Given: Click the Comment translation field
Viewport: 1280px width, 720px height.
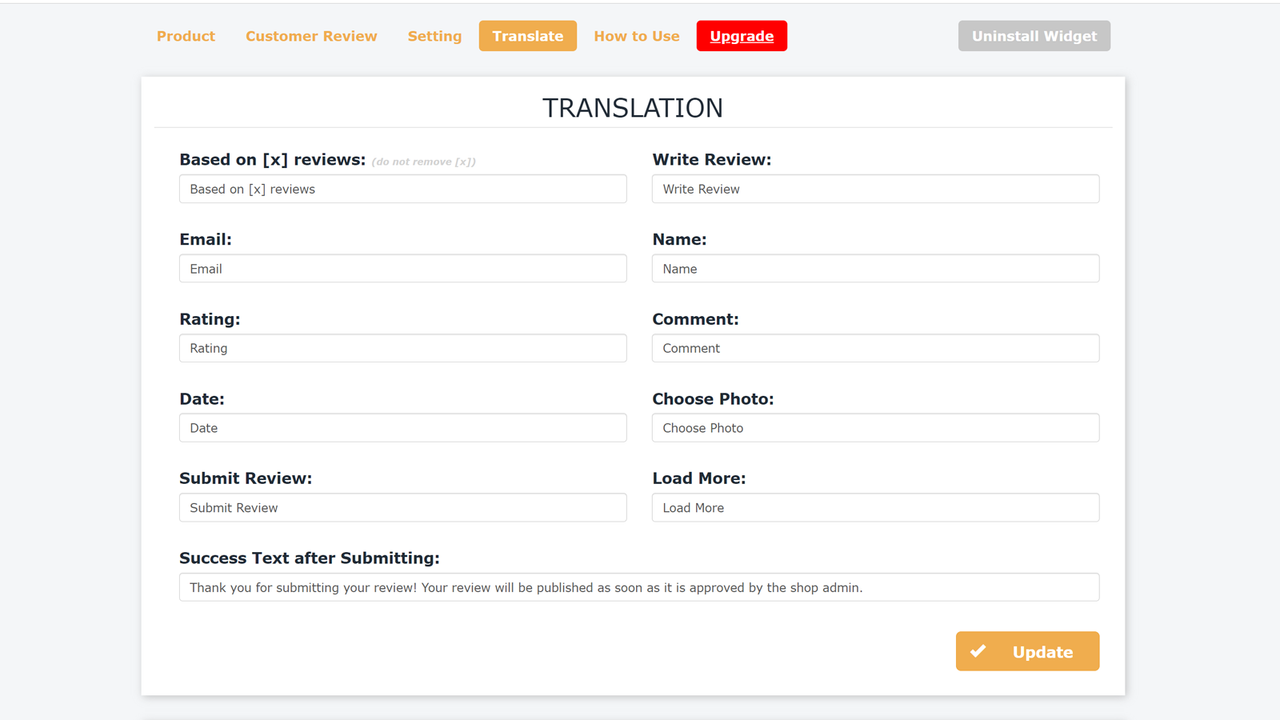Looking at the screenshot, I should (x=875, y=348).
